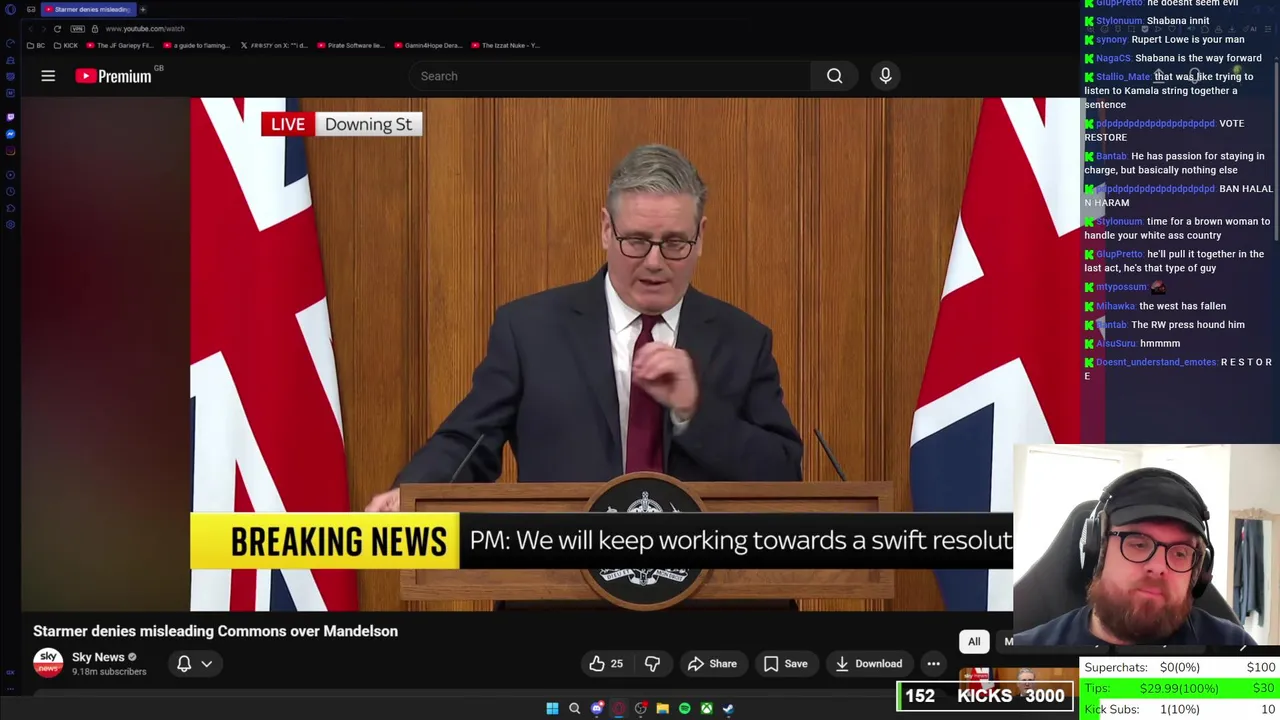1280x720 pixels.
Task: Open Xbox app from the taskbar
Action: [706, 709]
